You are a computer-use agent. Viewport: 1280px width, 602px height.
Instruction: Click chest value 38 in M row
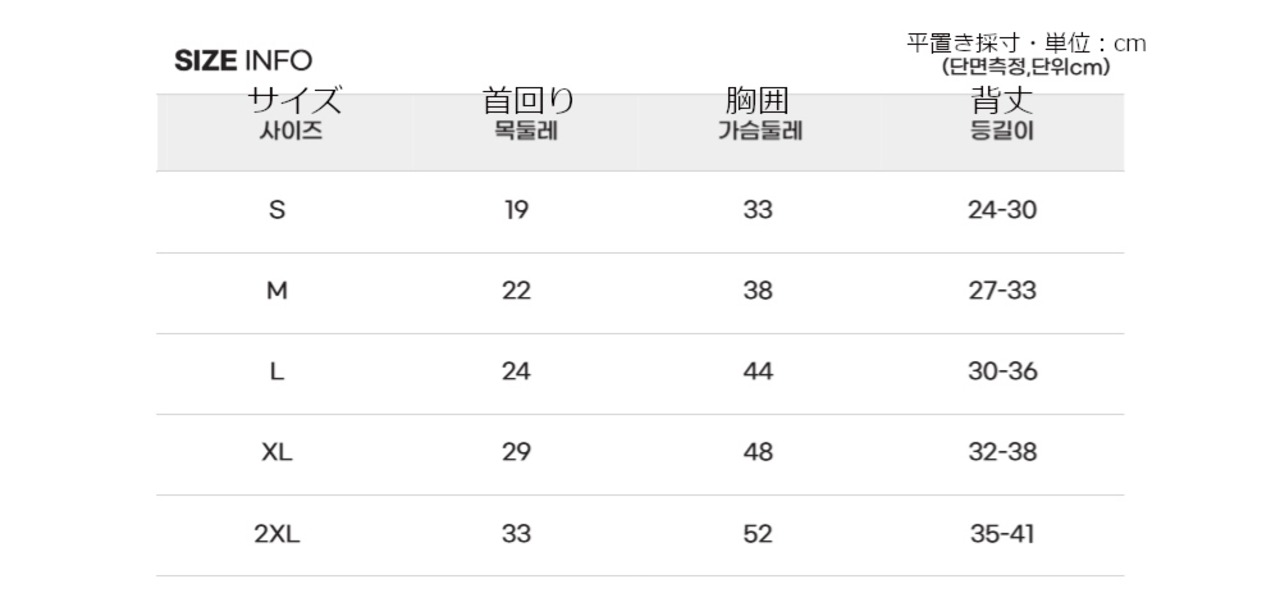coord(758,291)
